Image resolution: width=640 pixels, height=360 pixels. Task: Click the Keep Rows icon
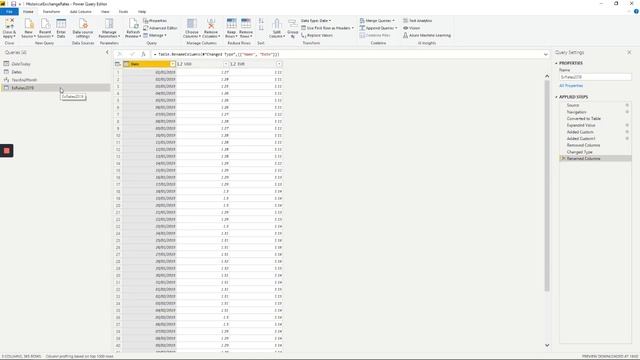pyautogui.click(x=231, y=24)
